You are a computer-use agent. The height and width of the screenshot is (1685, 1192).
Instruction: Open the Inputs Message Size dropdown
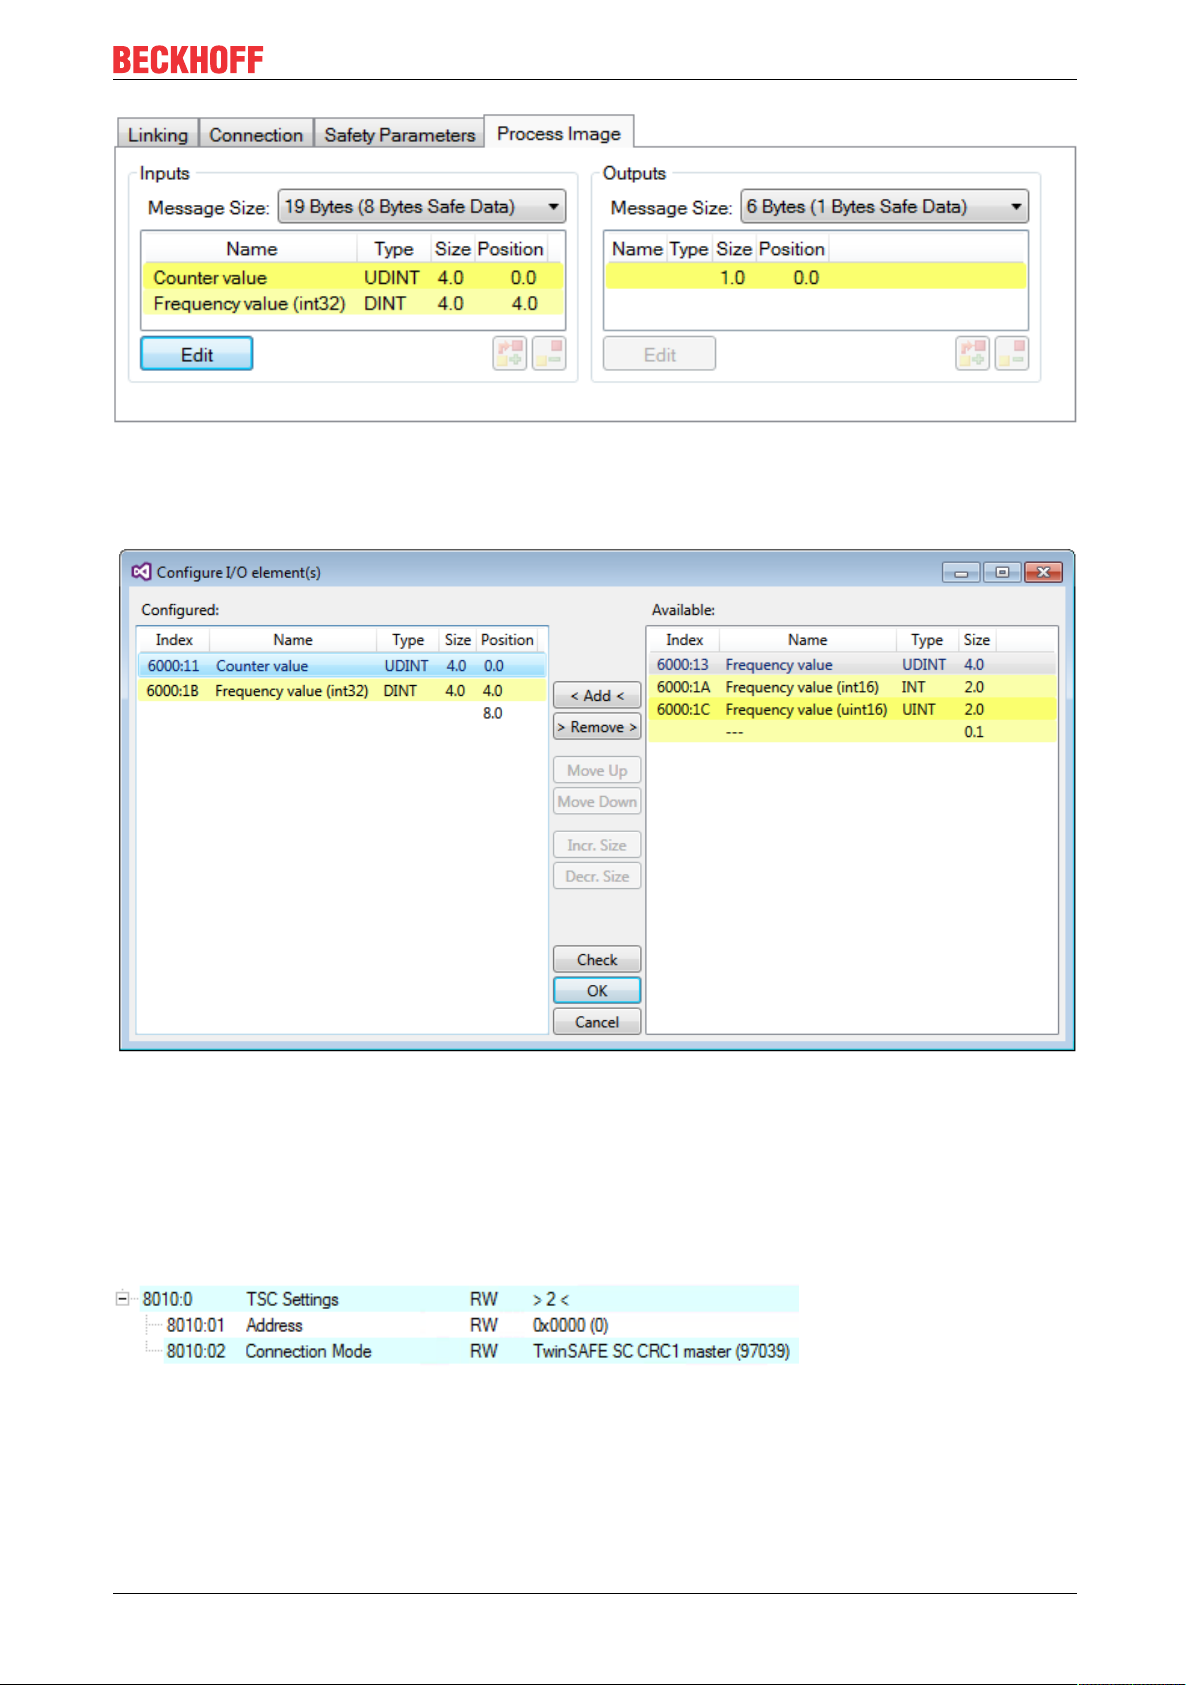click(x=422, y=207)
